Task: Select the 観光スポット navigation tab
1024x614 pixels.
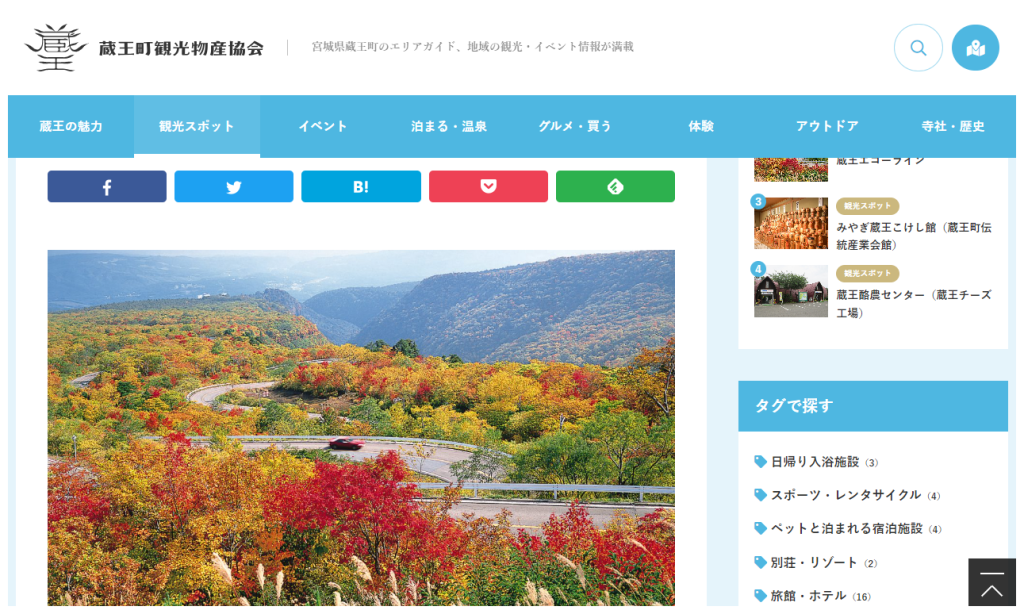Action: [x=197, y=126]
